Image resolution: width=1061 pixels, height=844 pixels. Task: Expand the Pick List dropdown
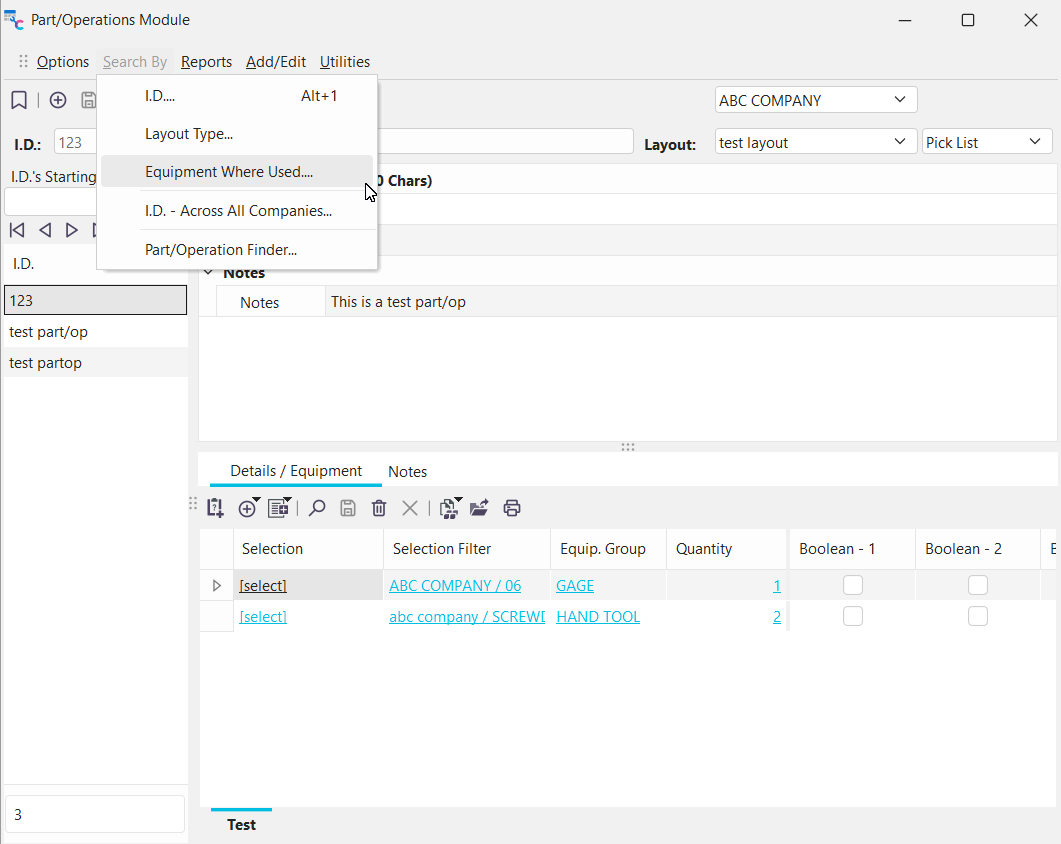coord(1035,143)
